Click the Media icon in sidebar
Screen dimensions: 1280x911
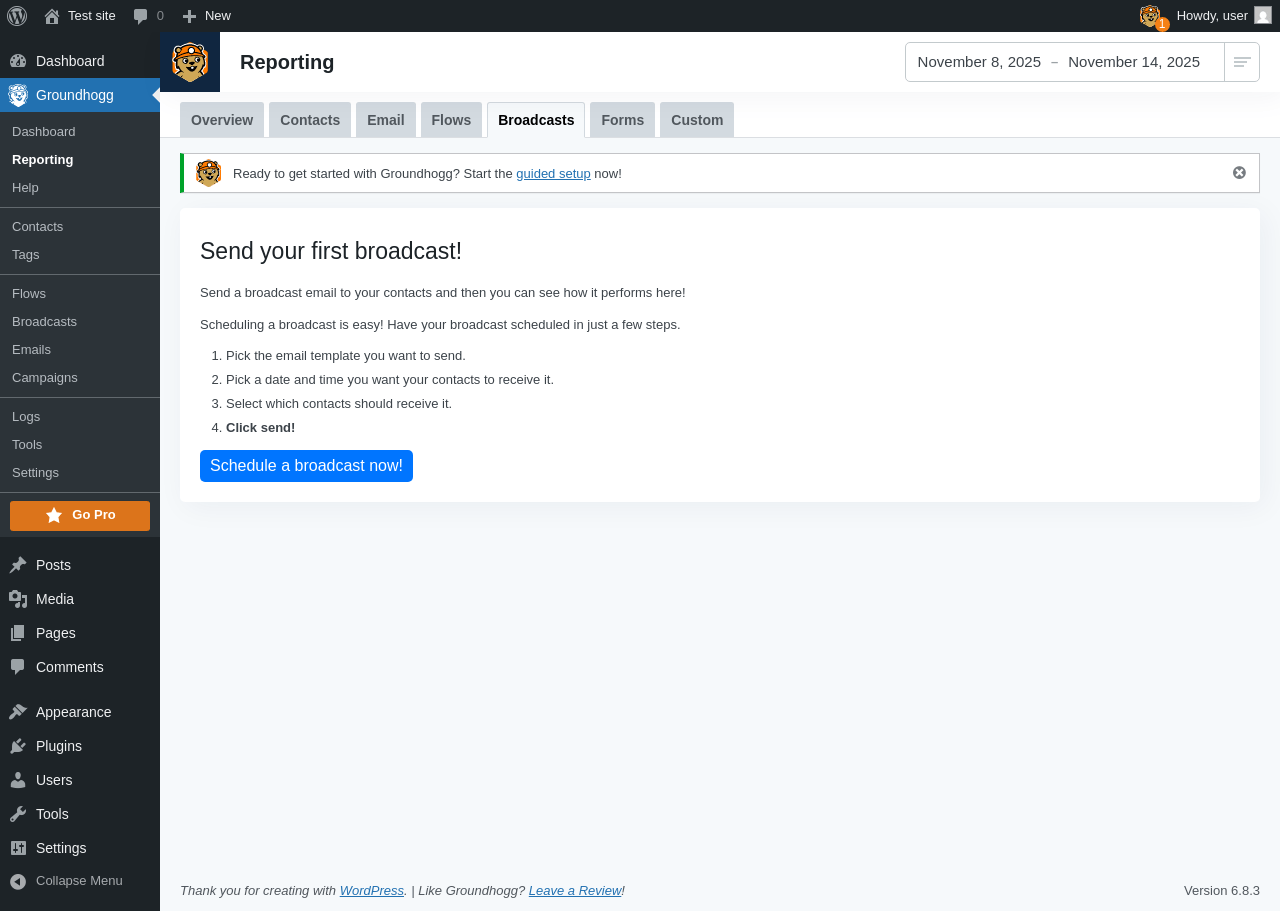click(x=18, y=599)
